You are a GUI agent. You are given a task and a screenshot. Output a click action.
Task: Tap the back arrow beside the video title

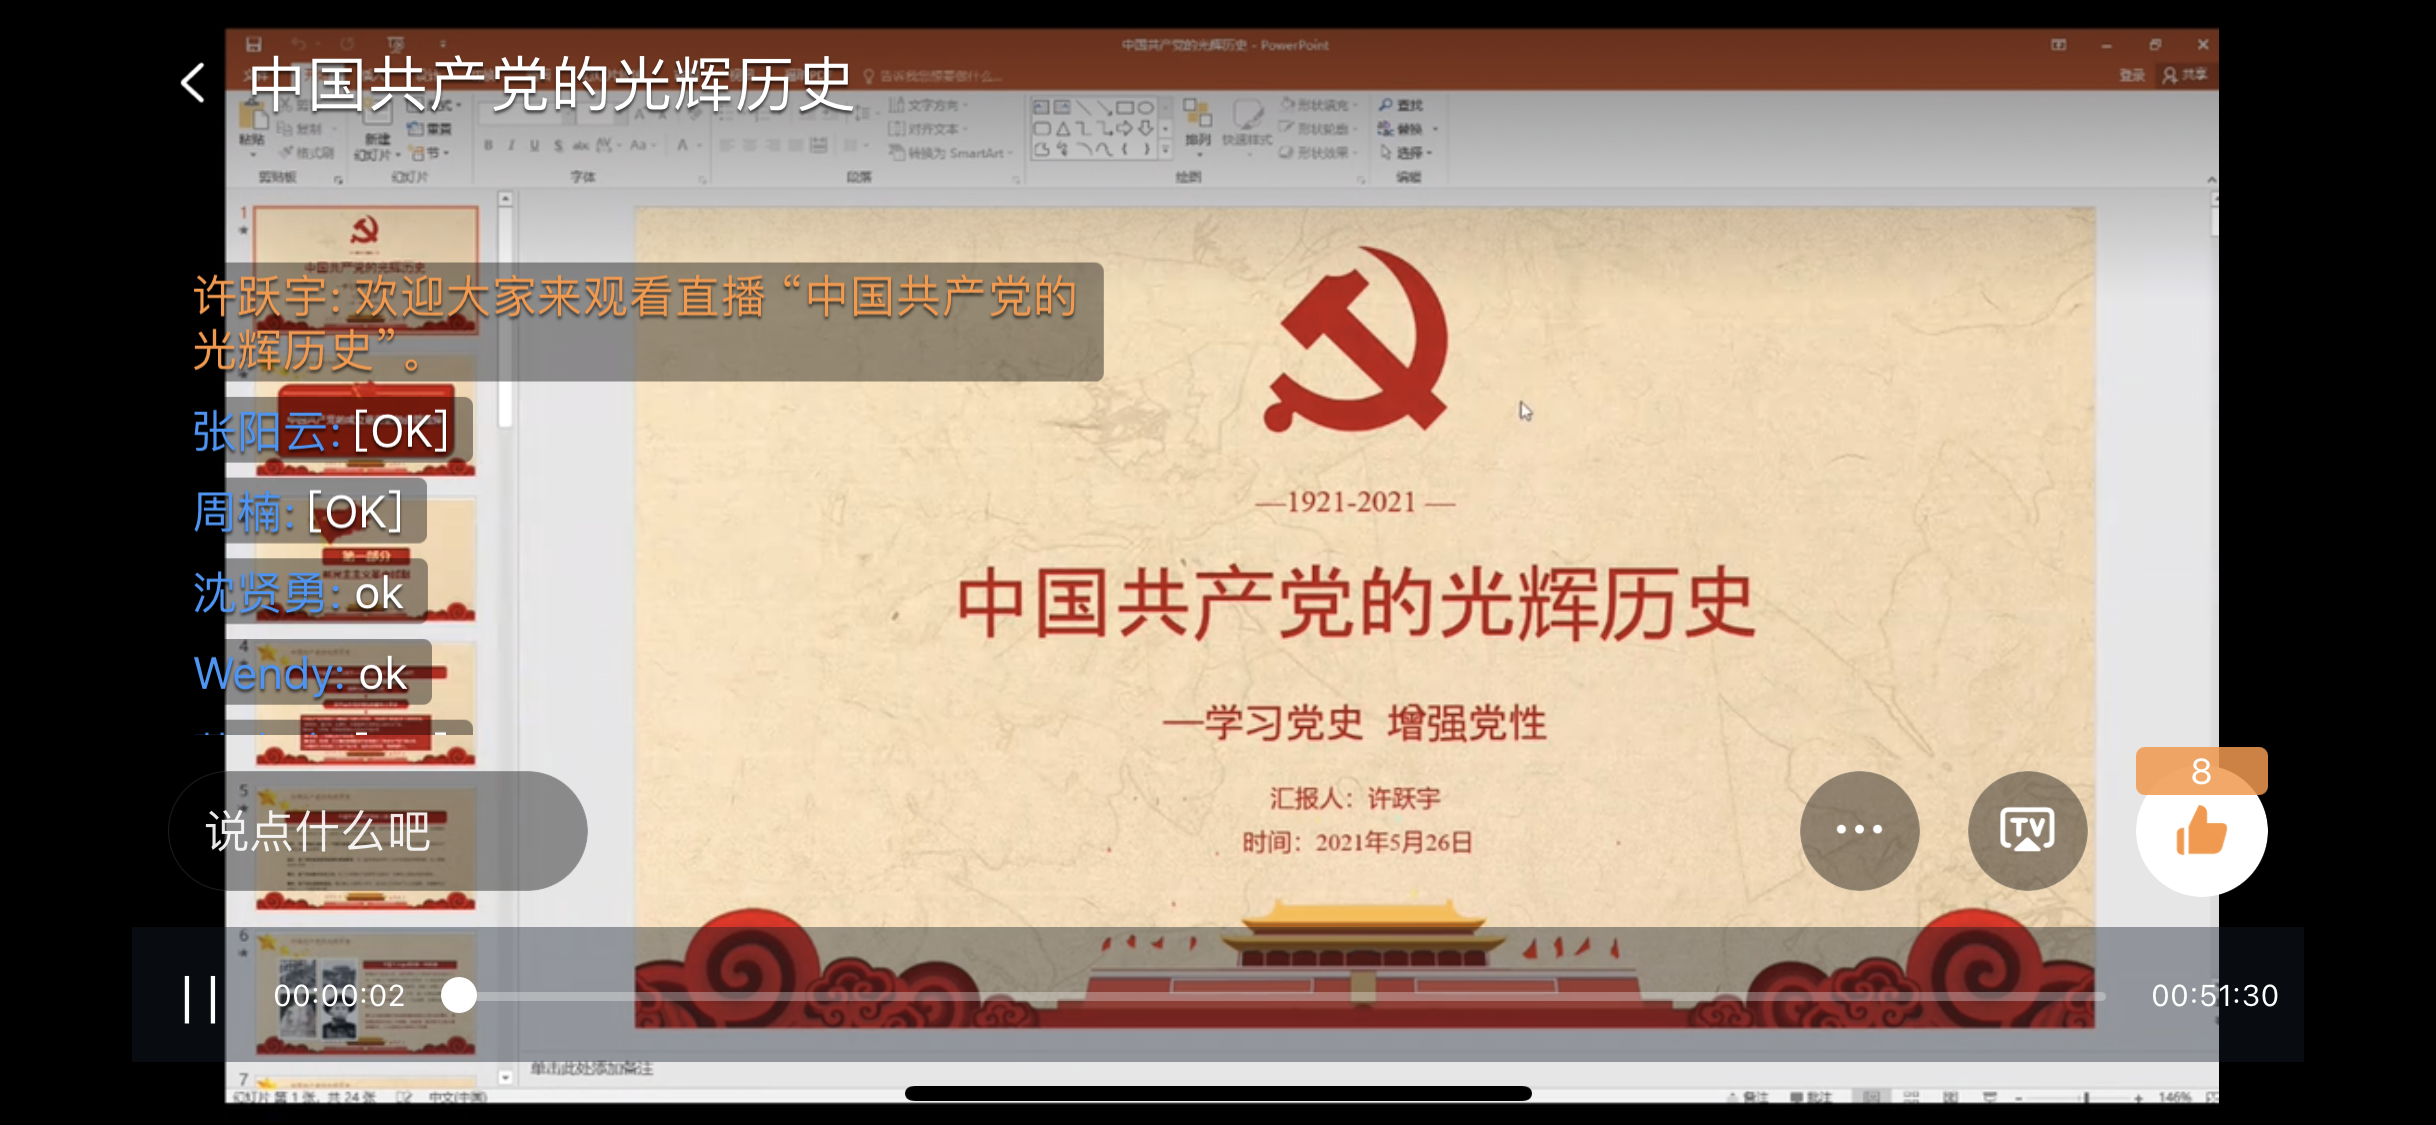click(193, 83)
